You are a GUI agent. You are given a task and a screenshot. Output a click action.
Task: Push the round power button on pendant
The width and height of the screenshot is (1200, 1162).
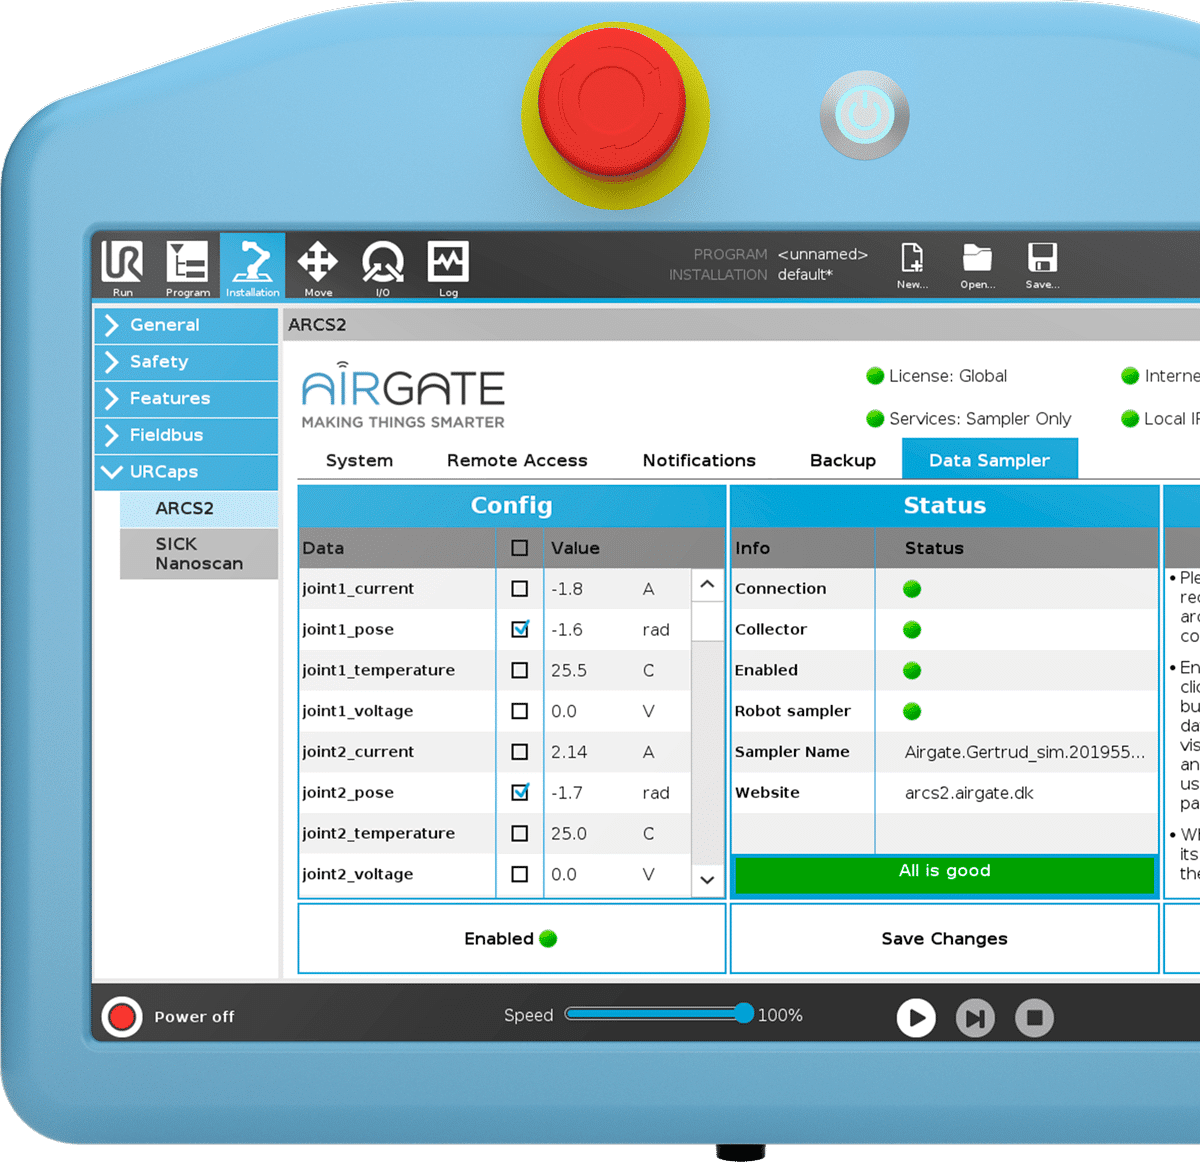pos(865,115)
